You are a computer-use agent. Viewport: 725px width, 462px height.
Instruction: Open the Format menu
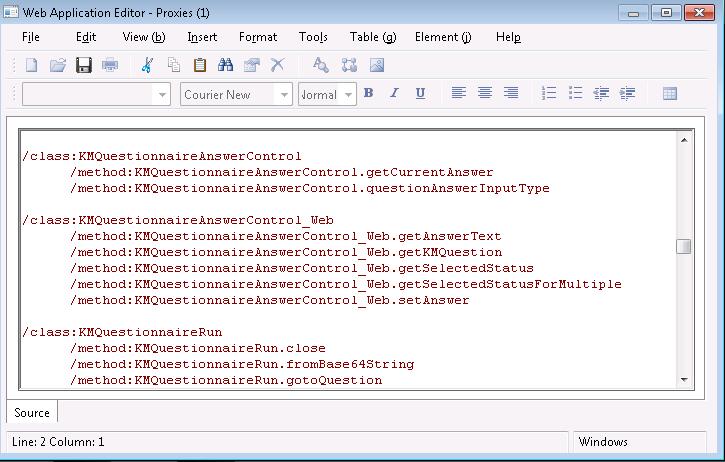point(258,37)
